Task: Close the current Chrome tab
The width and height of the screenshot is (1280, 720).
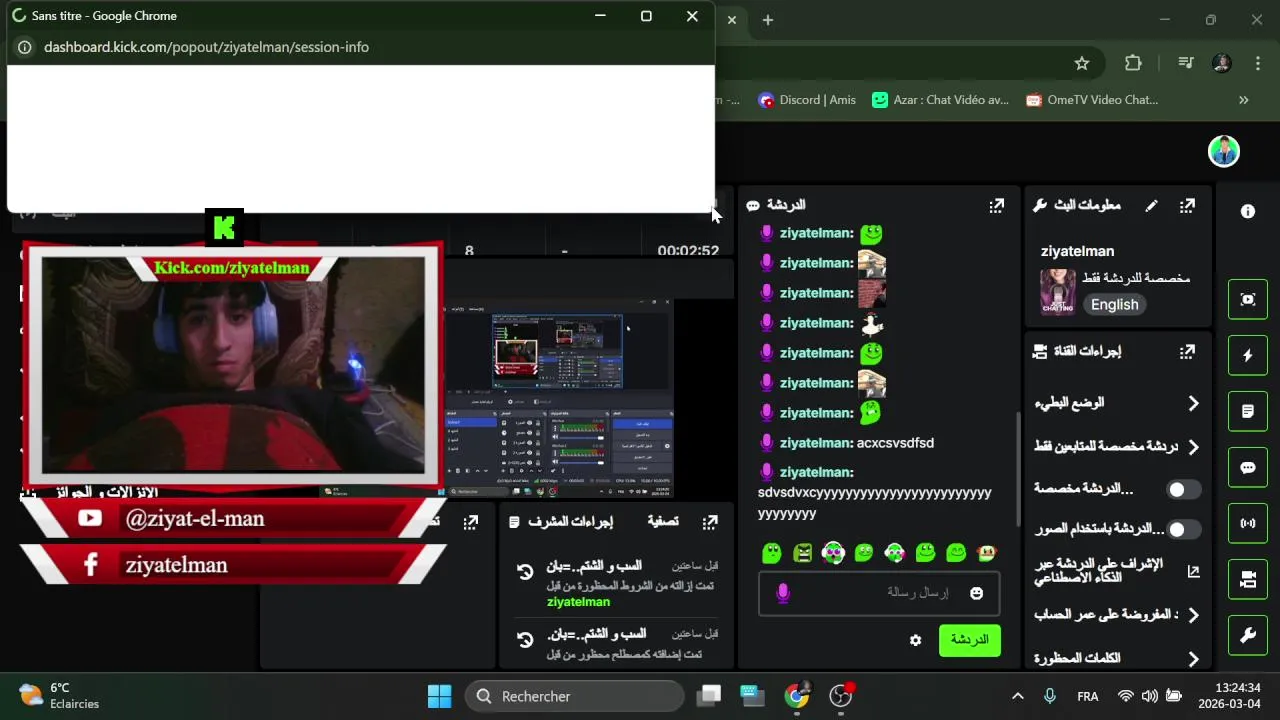Action: [732, 20]
